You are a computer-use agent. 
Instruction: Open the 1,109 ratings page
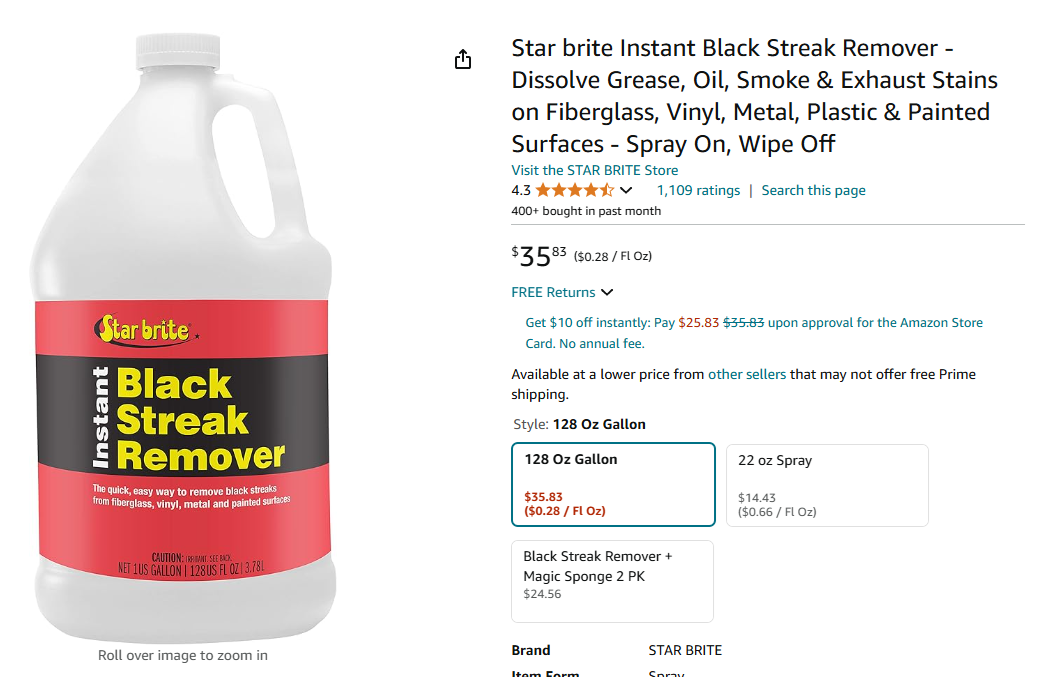[697, 190]
